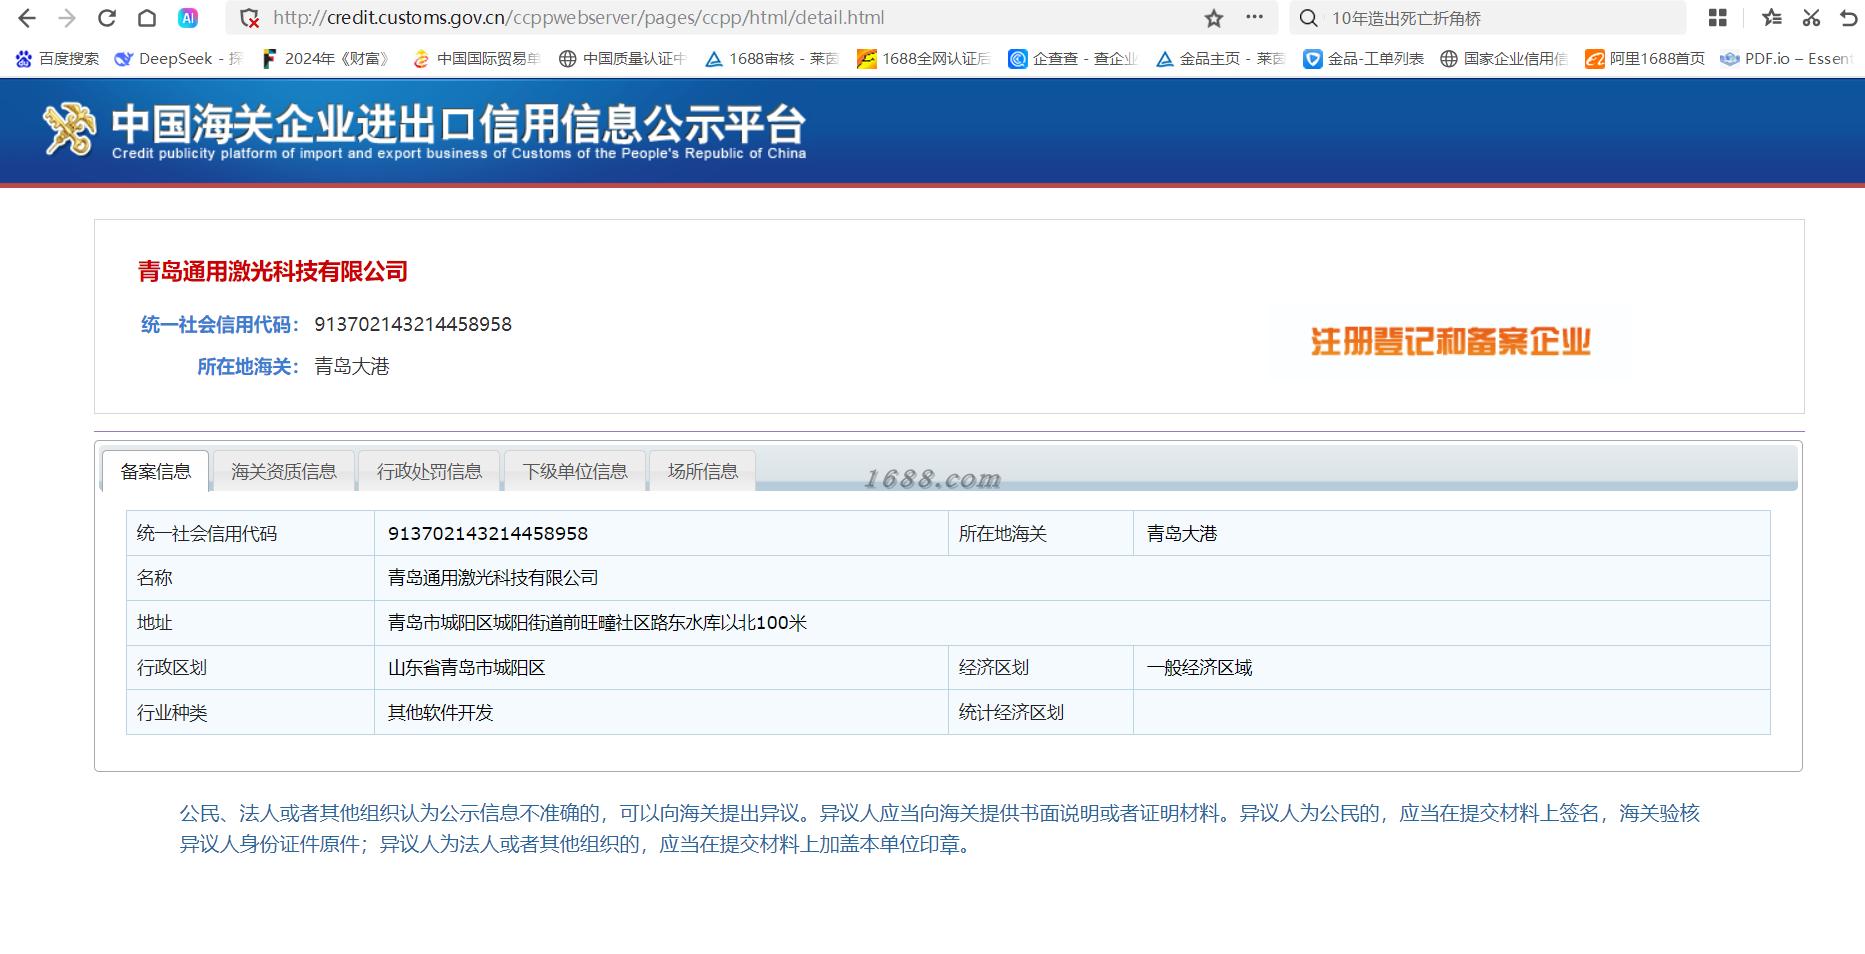
Task: Open the 金品-工单列表 bookmark
Action: click(1364, 59)
